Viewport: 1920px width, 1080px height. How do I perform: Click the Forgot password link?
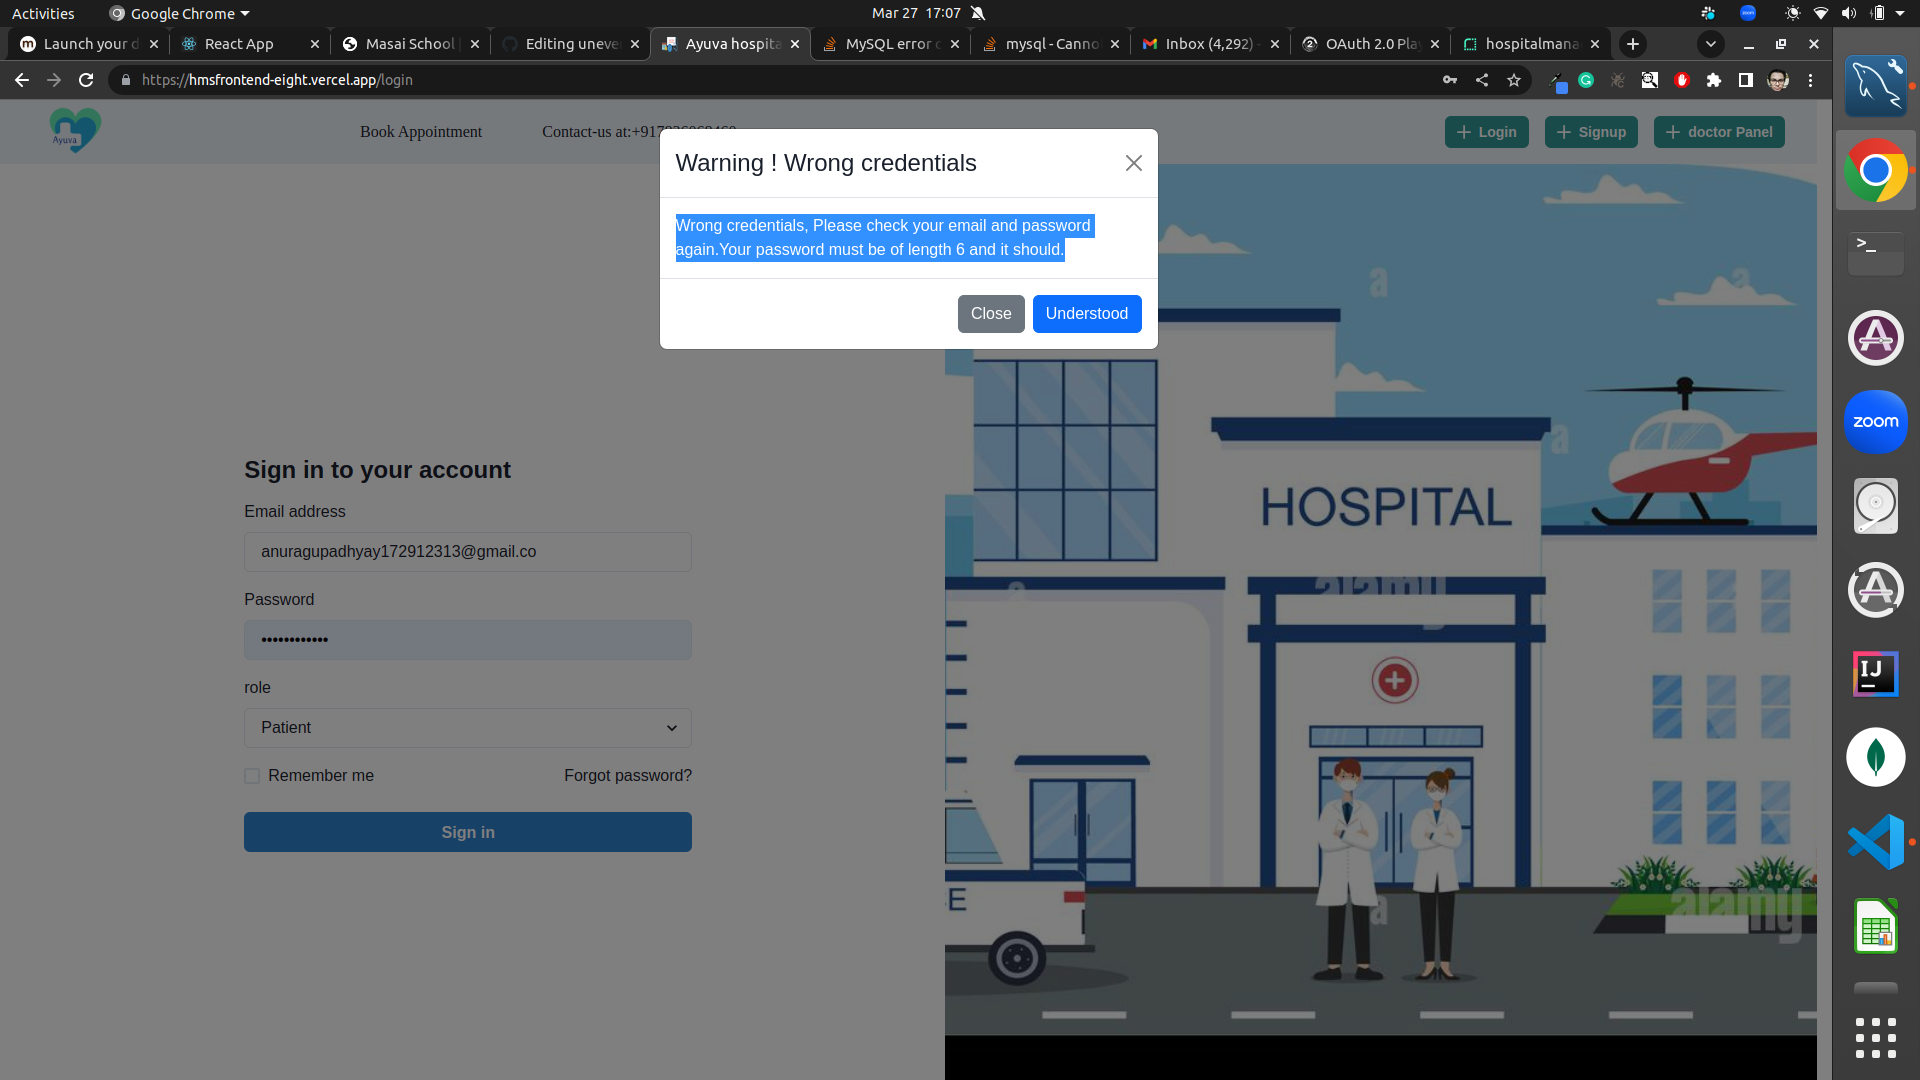(627, 775)
